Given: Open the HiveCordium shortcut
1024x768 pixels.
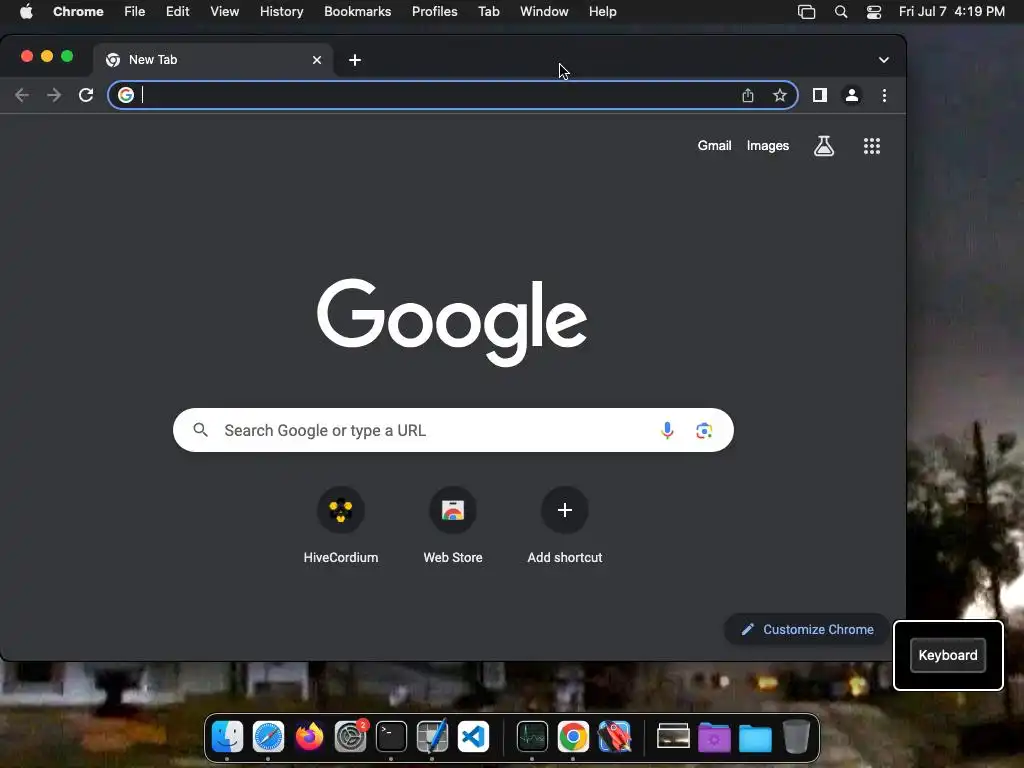Looking at the screenshot, I should pyautogui.click(x=340, y=526).
